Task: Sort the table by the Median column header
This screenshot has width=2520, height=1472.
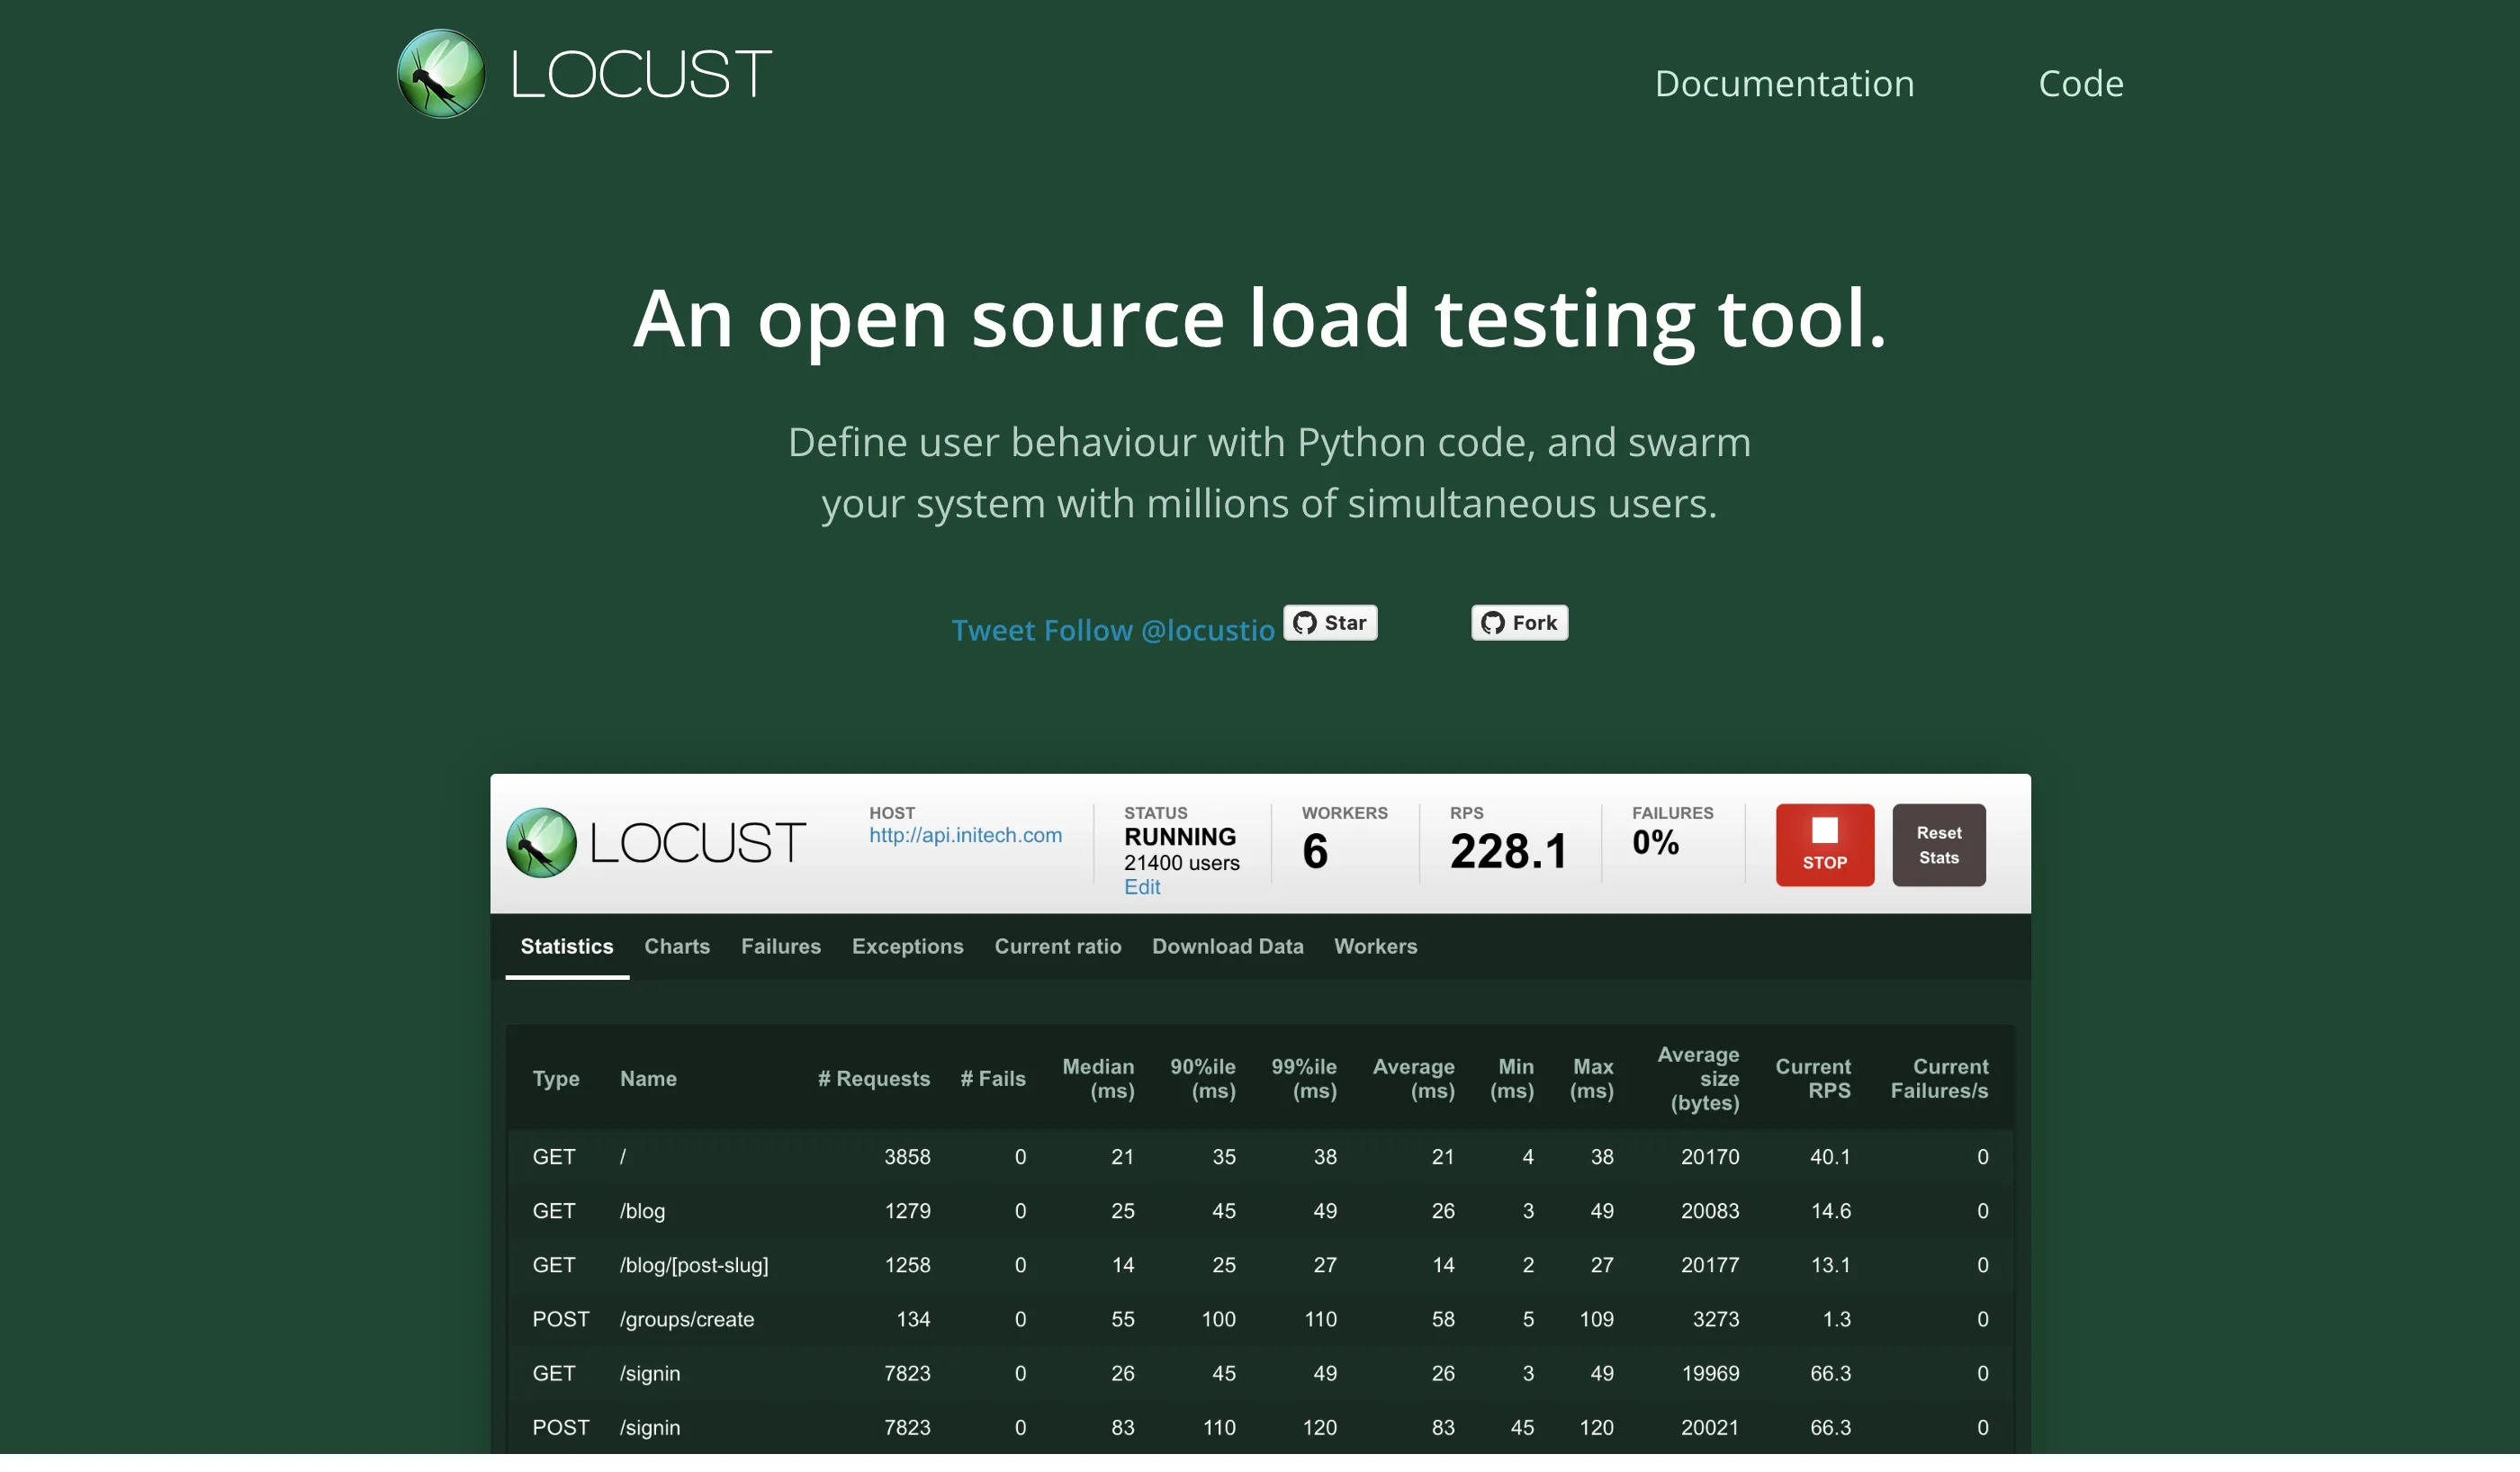Action: [x=1099, y=1078]
